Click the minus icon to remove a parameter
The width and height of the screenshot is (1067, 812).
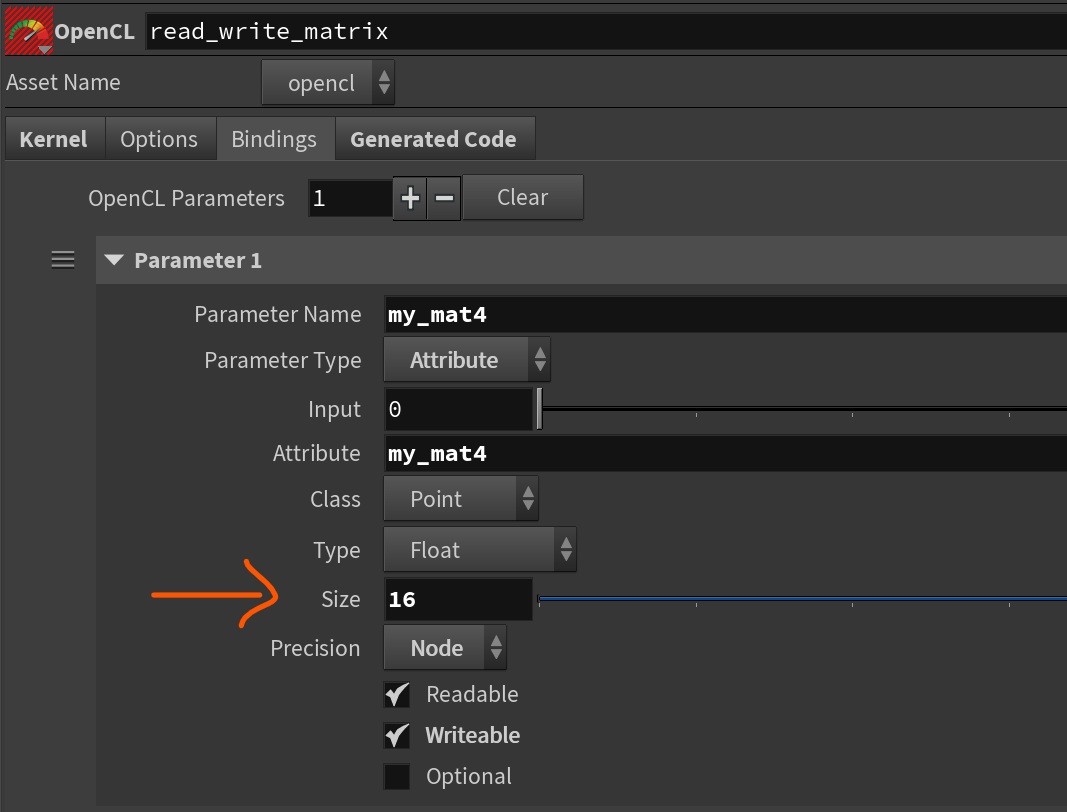(443, 198)
